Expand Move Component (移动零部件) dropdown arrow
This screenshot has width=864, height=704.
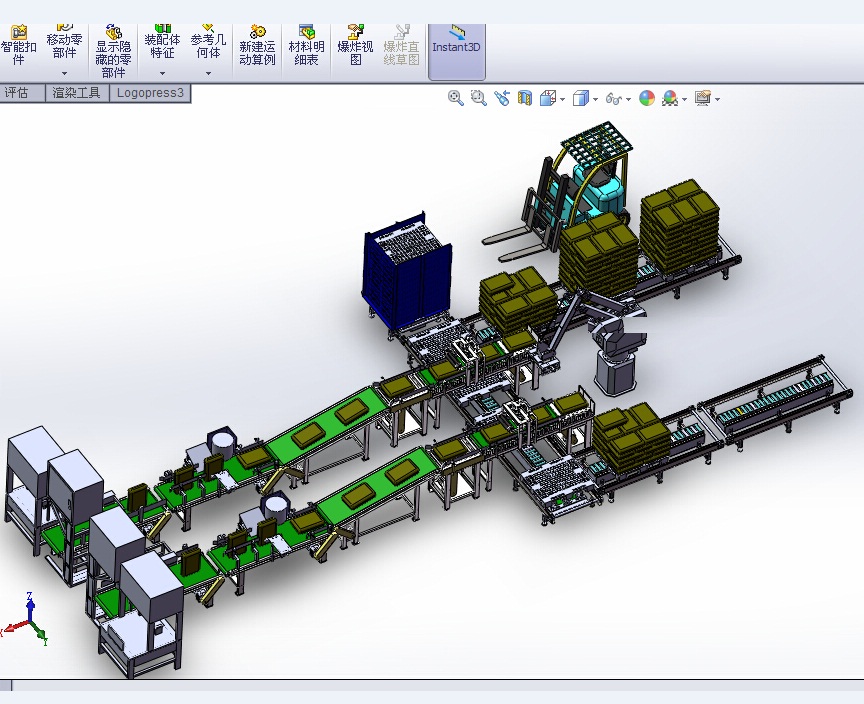64,73
